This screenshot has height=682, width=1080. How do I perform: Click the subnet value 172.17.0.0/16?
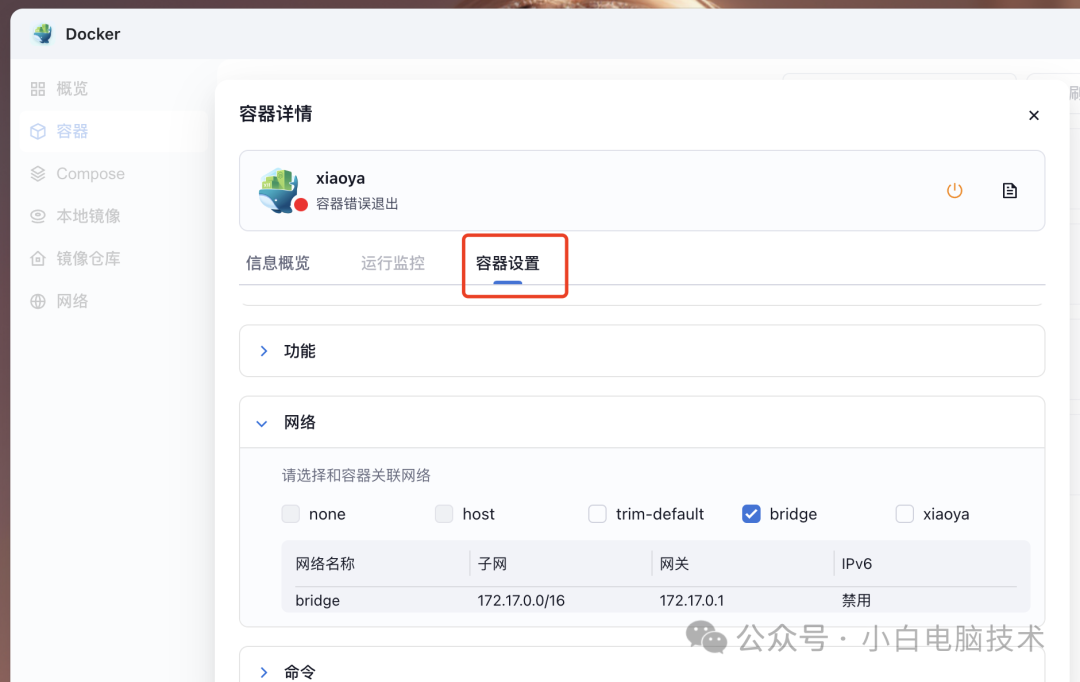coord(521,600)
